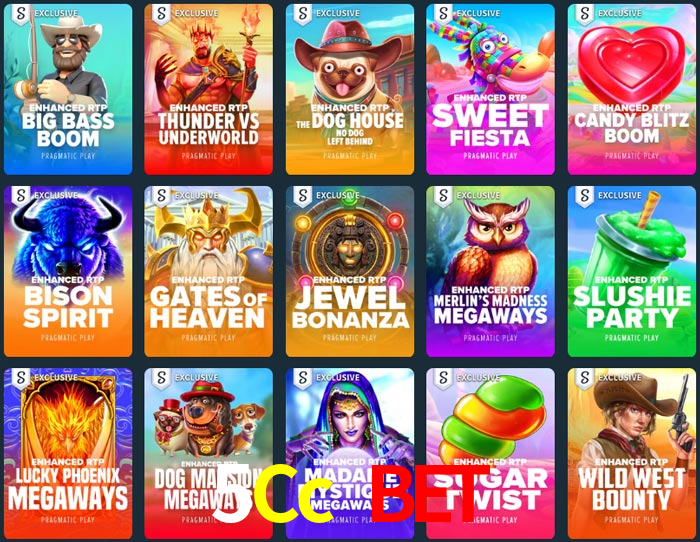Click the shield S icon on Bison Spirit
700x542 pixels.
pyautogui.click(x=21, y=196)
